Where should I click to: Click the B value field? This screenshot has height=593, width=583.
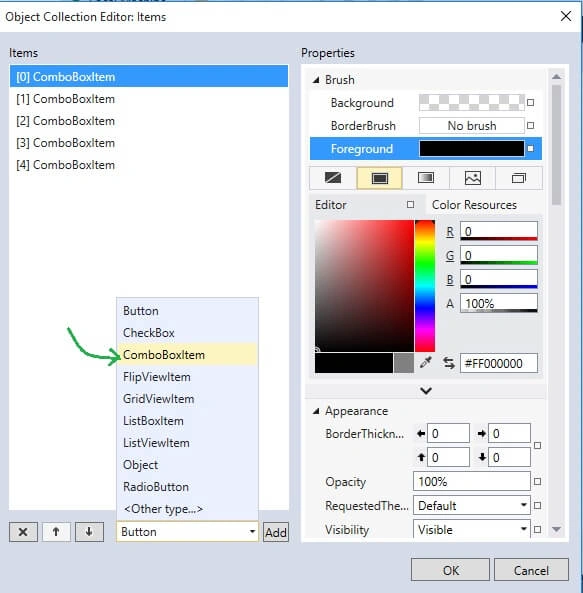click(499, 279)
